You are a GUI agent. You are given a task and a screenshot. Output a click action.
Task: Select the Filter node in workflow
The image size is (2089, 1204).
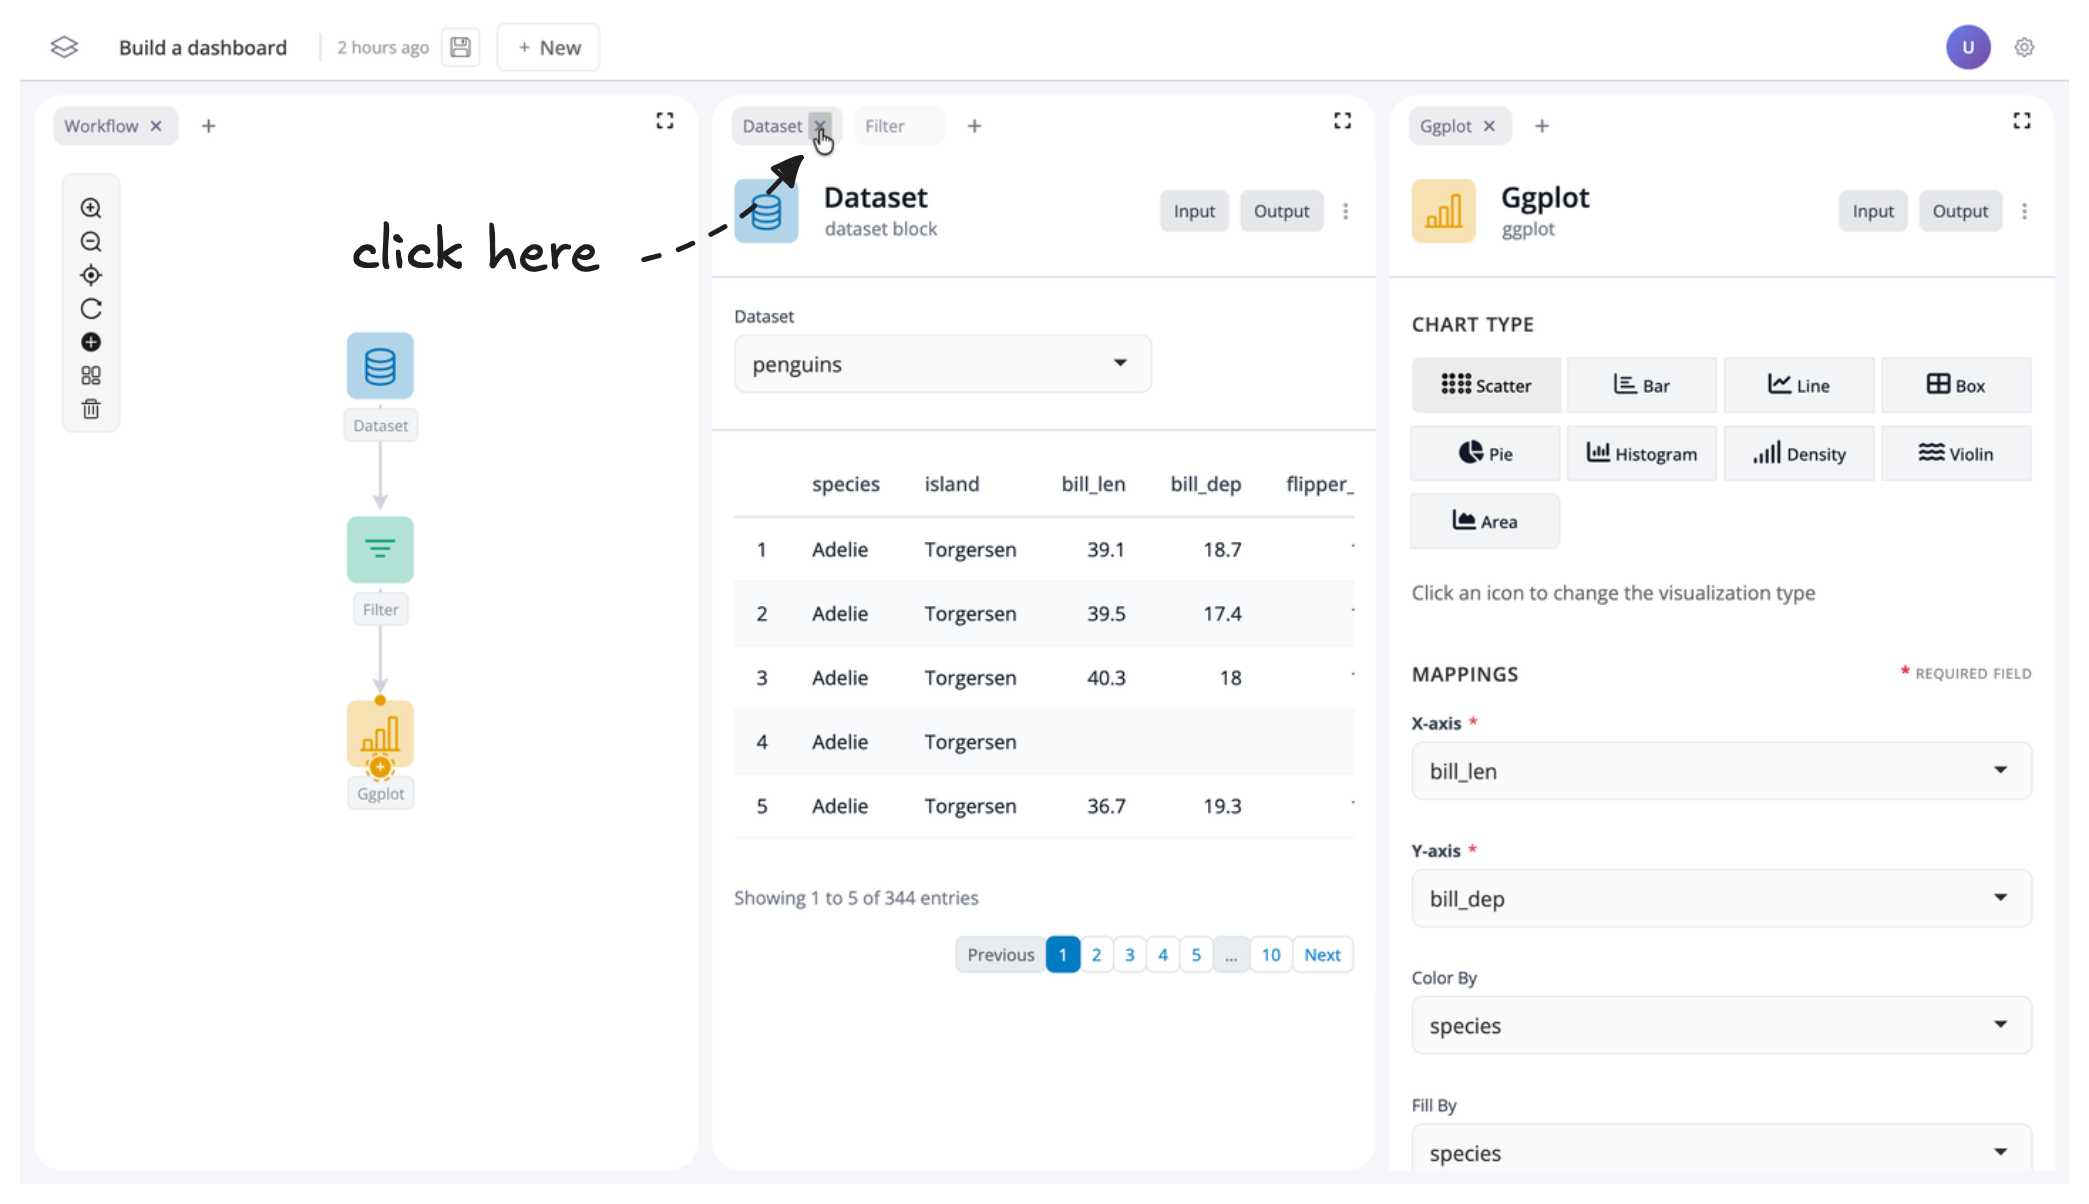coord(380,549)
